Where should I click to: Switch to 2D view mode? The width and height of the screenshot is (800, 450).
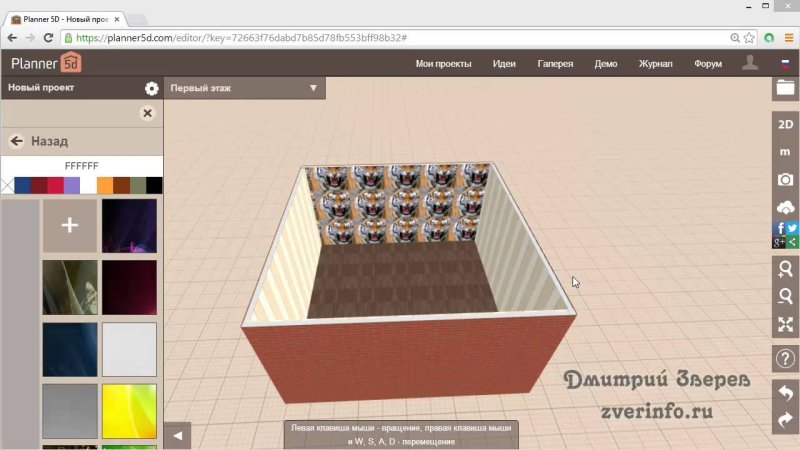[785, 123]
